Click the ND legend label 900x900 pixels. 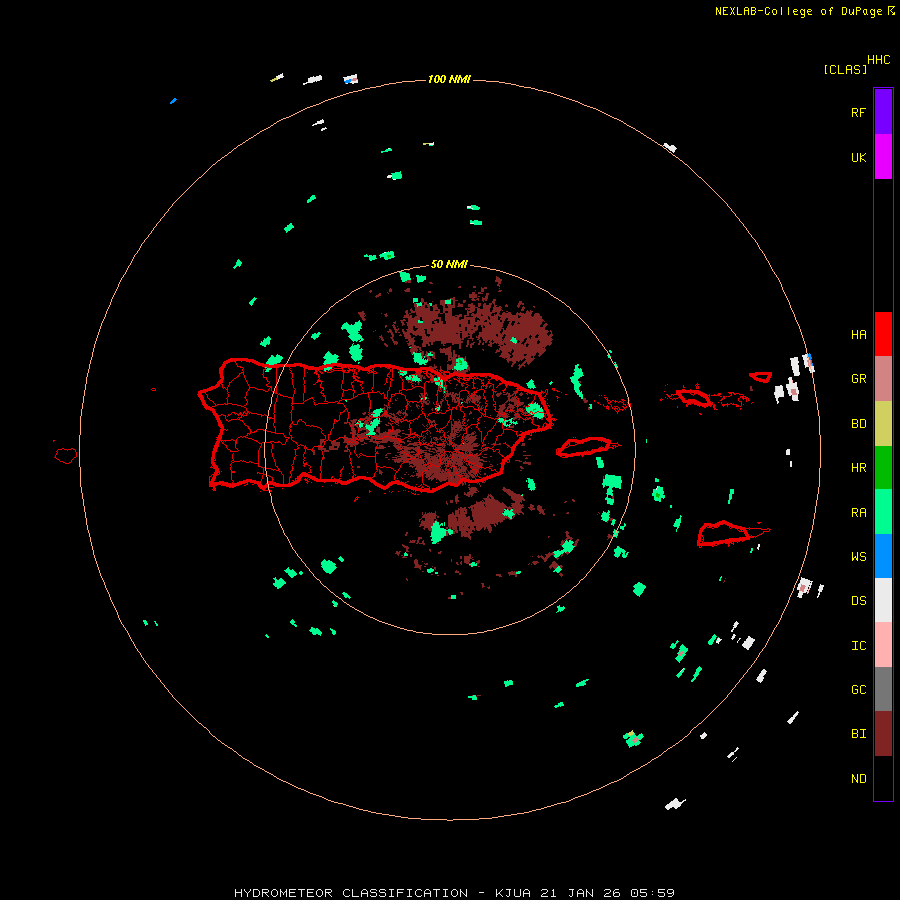858,778
